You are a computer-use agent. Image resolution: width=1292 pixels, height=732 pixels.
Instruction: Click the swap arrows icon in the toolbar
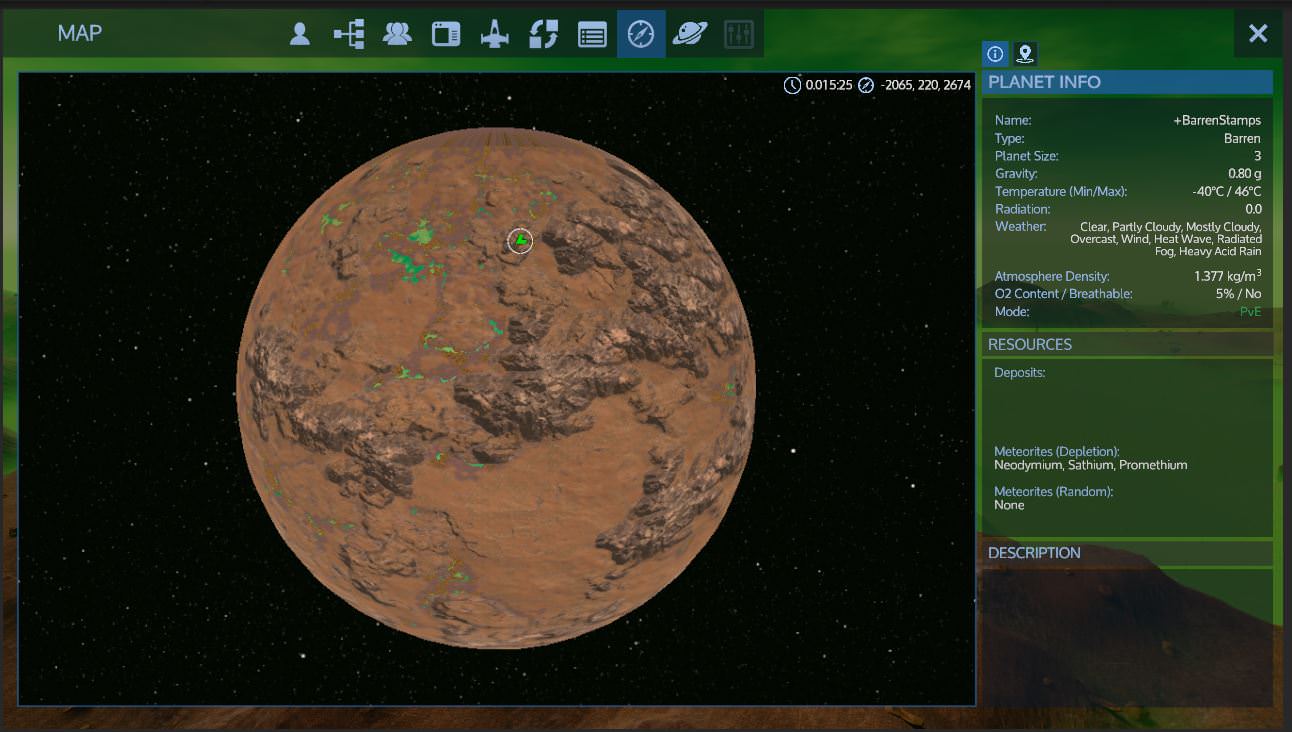(543, 34)
